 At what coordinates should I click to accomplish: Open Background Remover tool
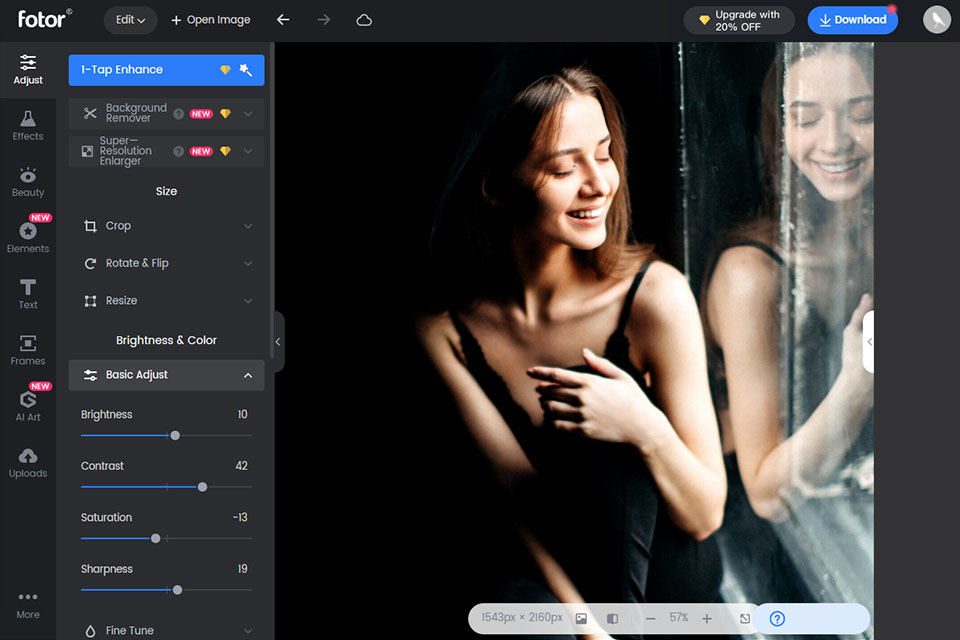[x=167, y=113]
